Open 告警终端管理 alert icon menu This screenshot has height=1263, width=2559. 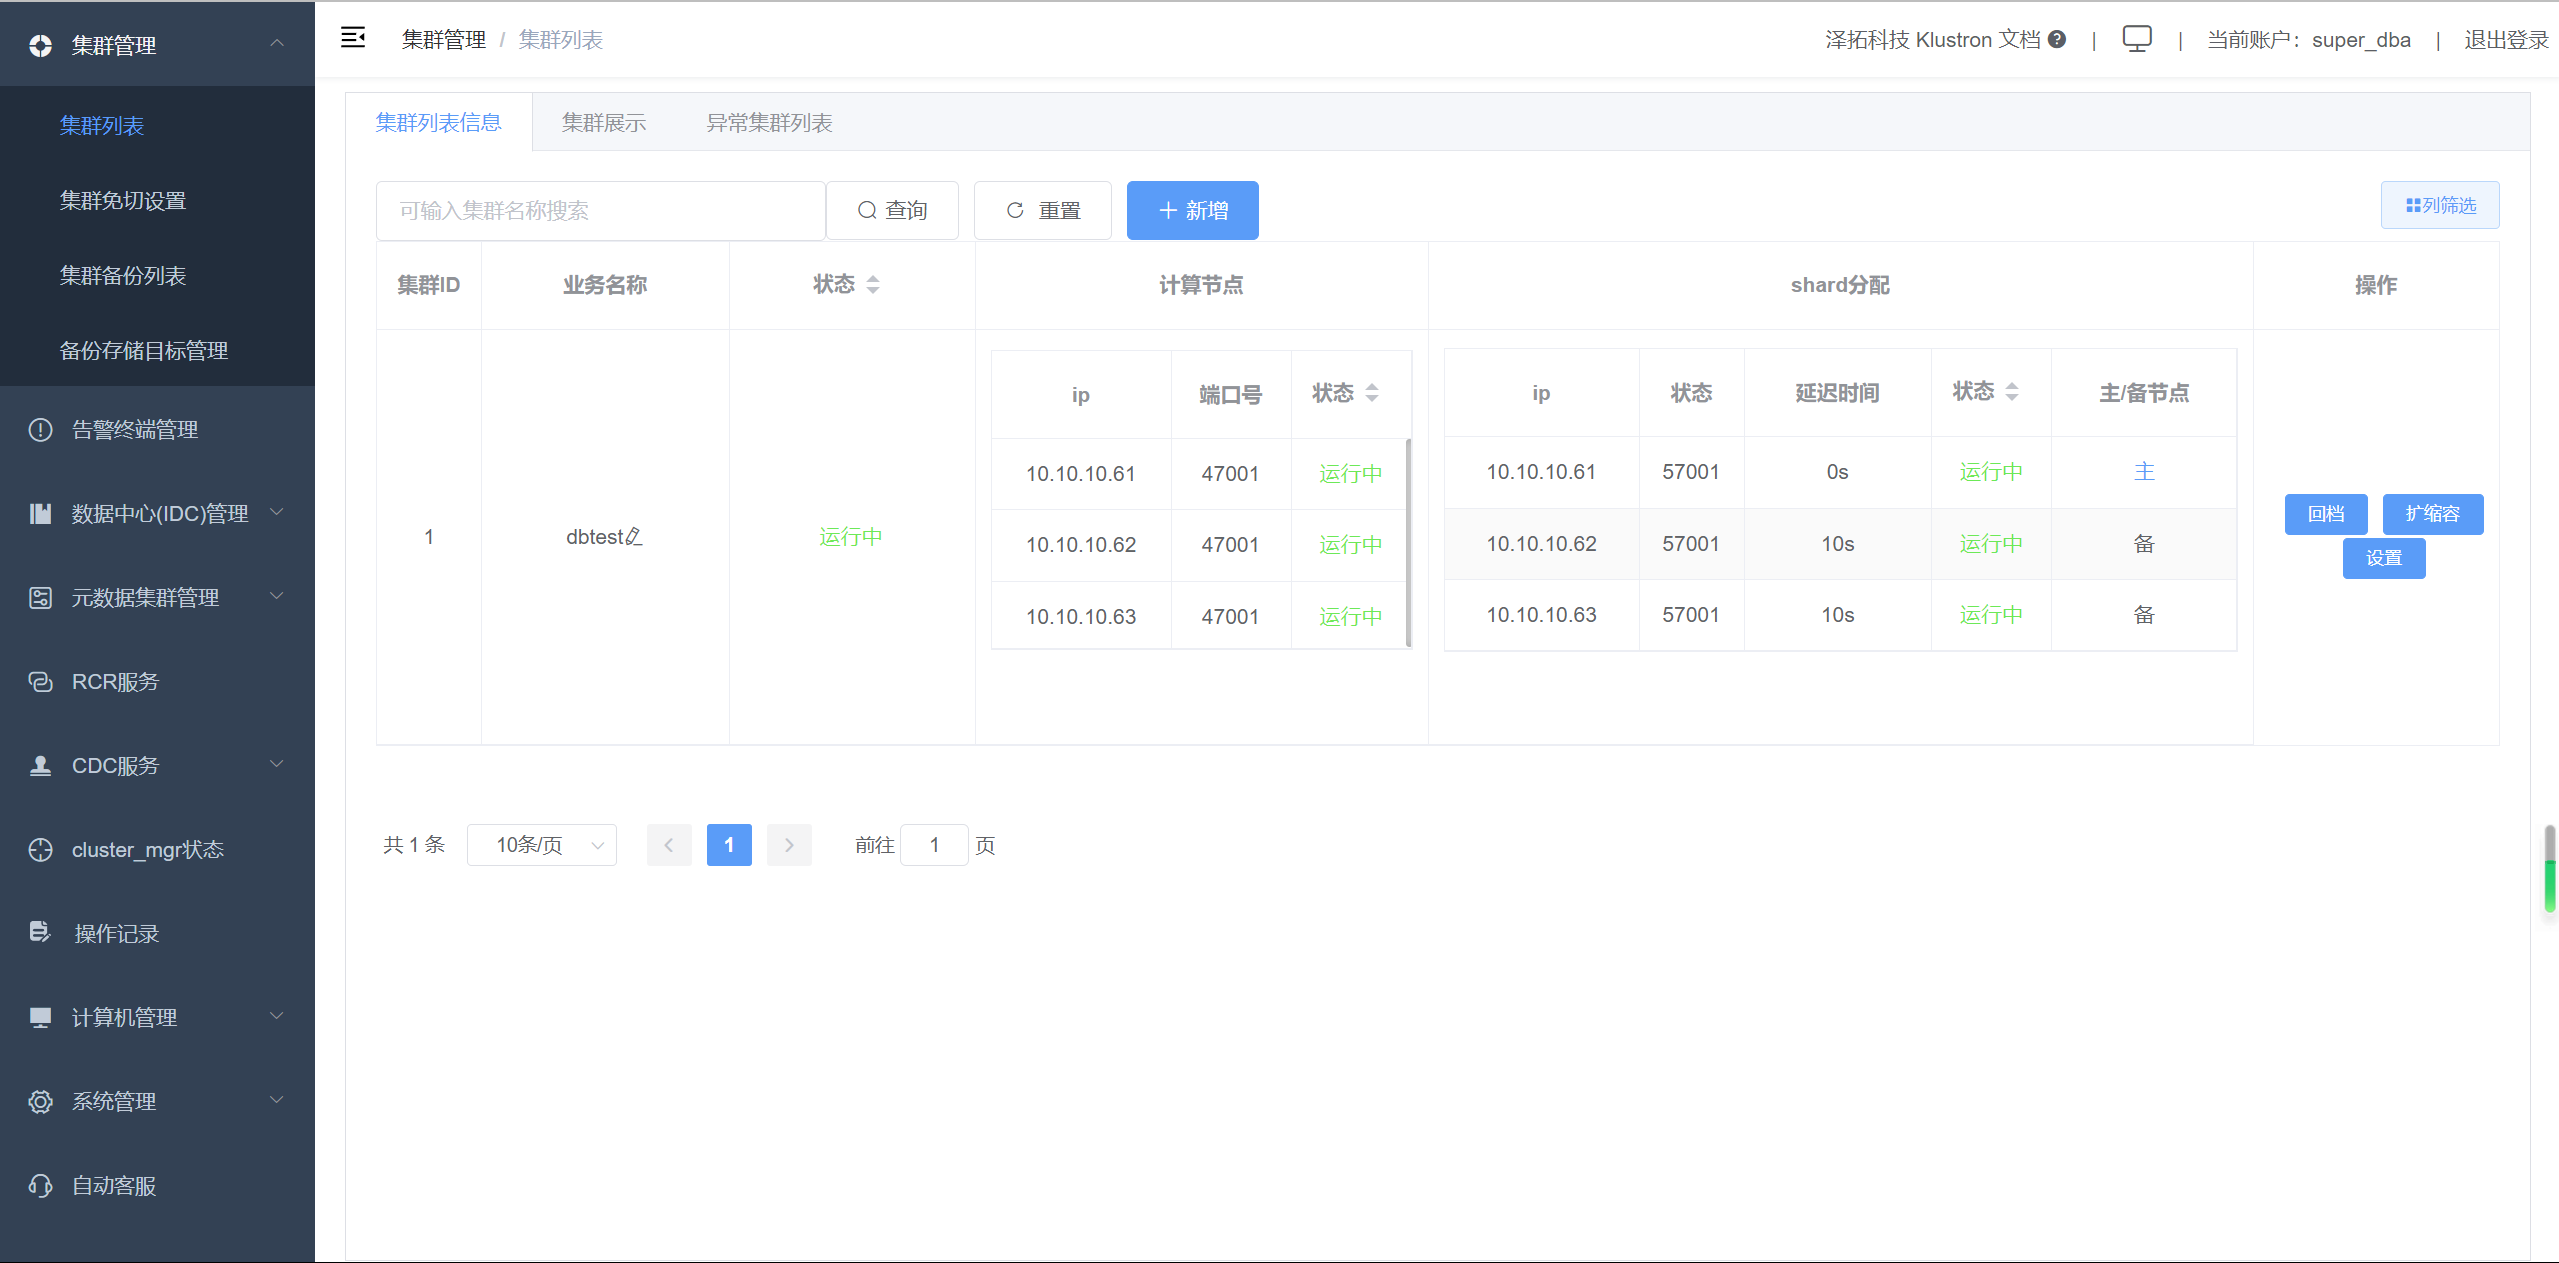click(135, 430)
